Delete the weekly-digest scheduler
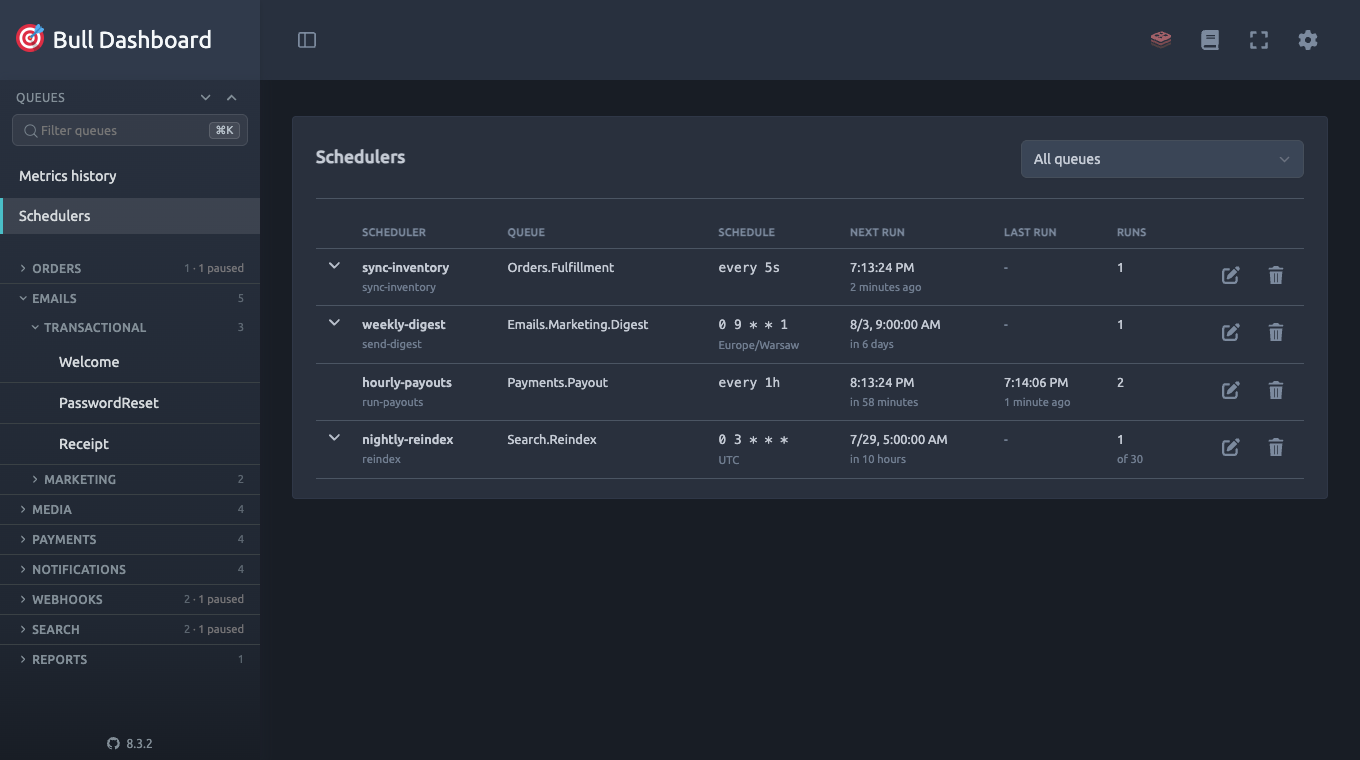Screen dimensions: 1360x760 coord(1276,332)
